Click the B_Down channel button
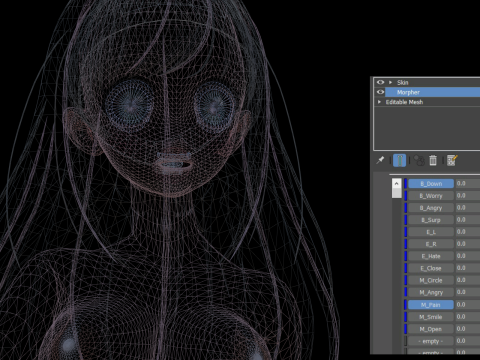Image resolution: width=480 pixels, height=360 pixels. 431,184
